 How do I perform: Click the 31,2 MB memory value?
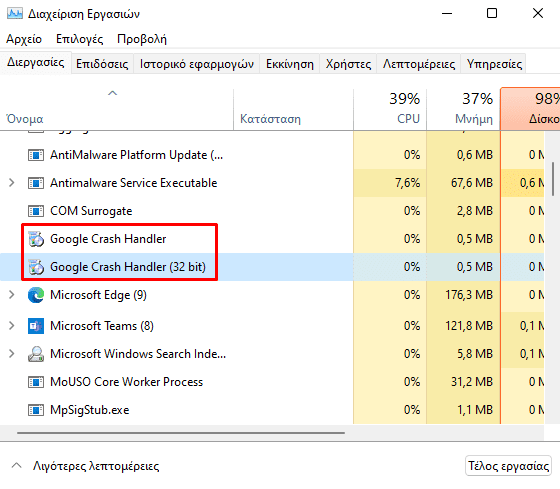pos(471,382)
